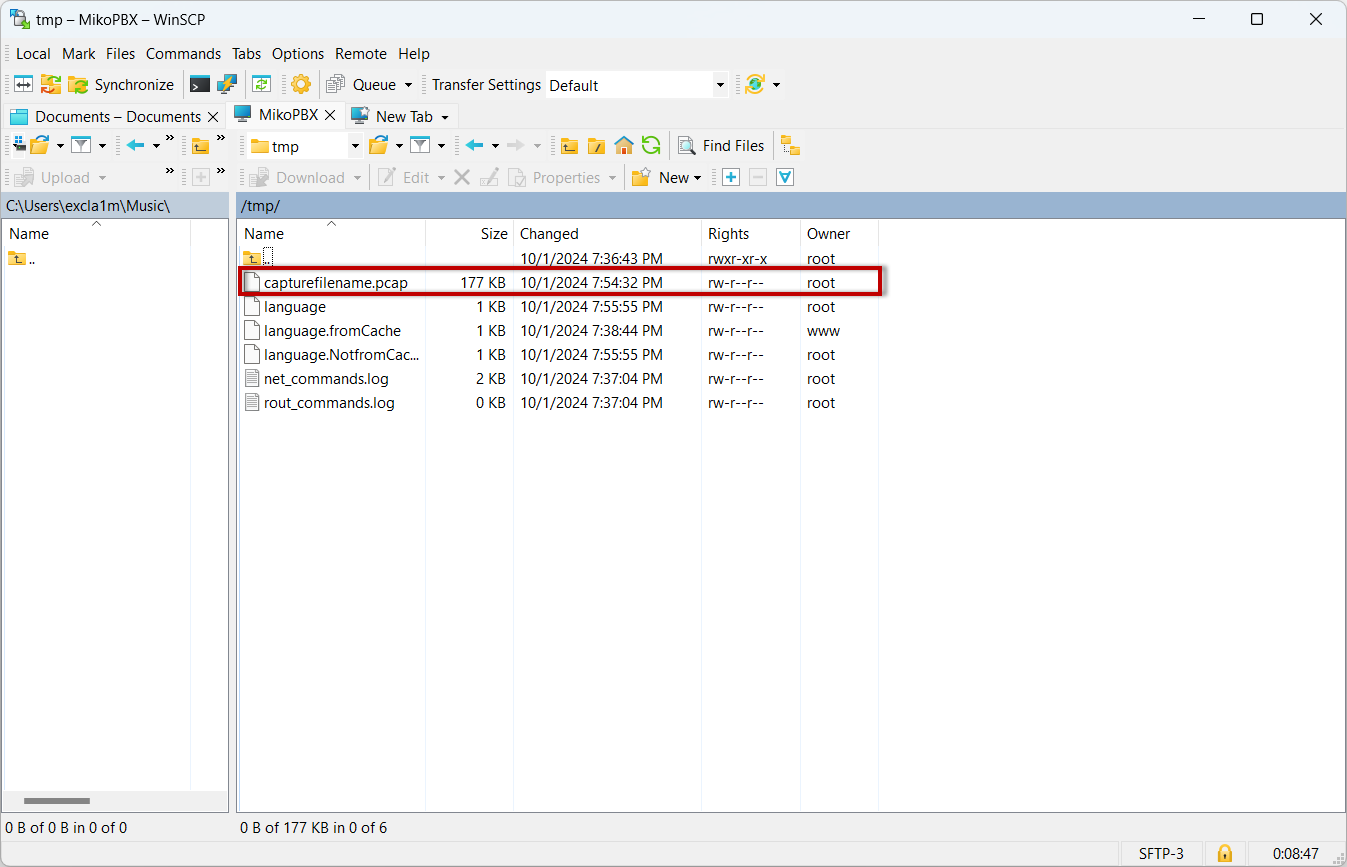1347x867 pixels.
Task: Toggle the remote directory tree panel
Action: click(791, 146)
